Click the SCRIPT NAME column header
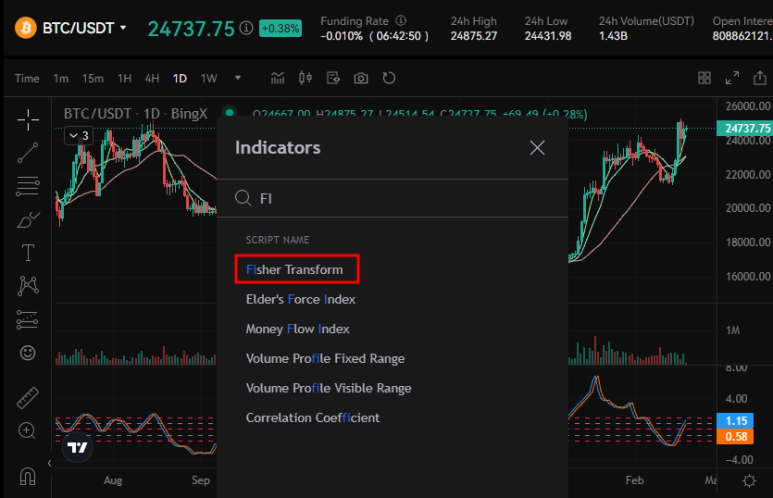Viewport: 773px width, 498px height. (x=278, y=240)
